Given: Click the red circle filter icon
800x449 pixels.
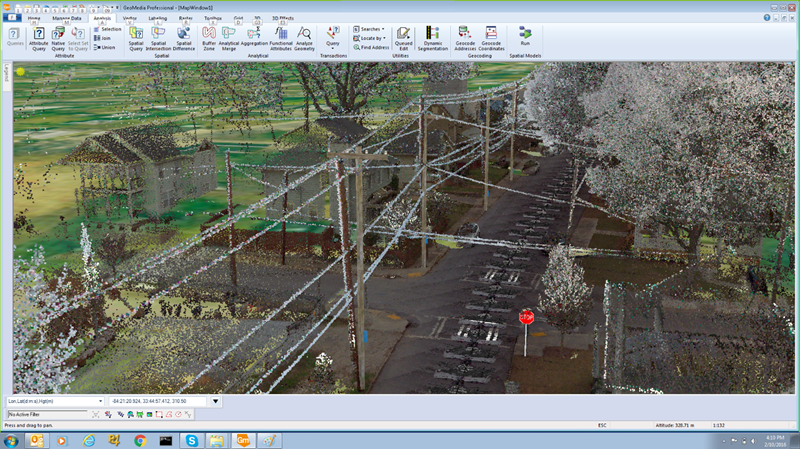Looking at the screenshot, I should (x=179, y=414).
